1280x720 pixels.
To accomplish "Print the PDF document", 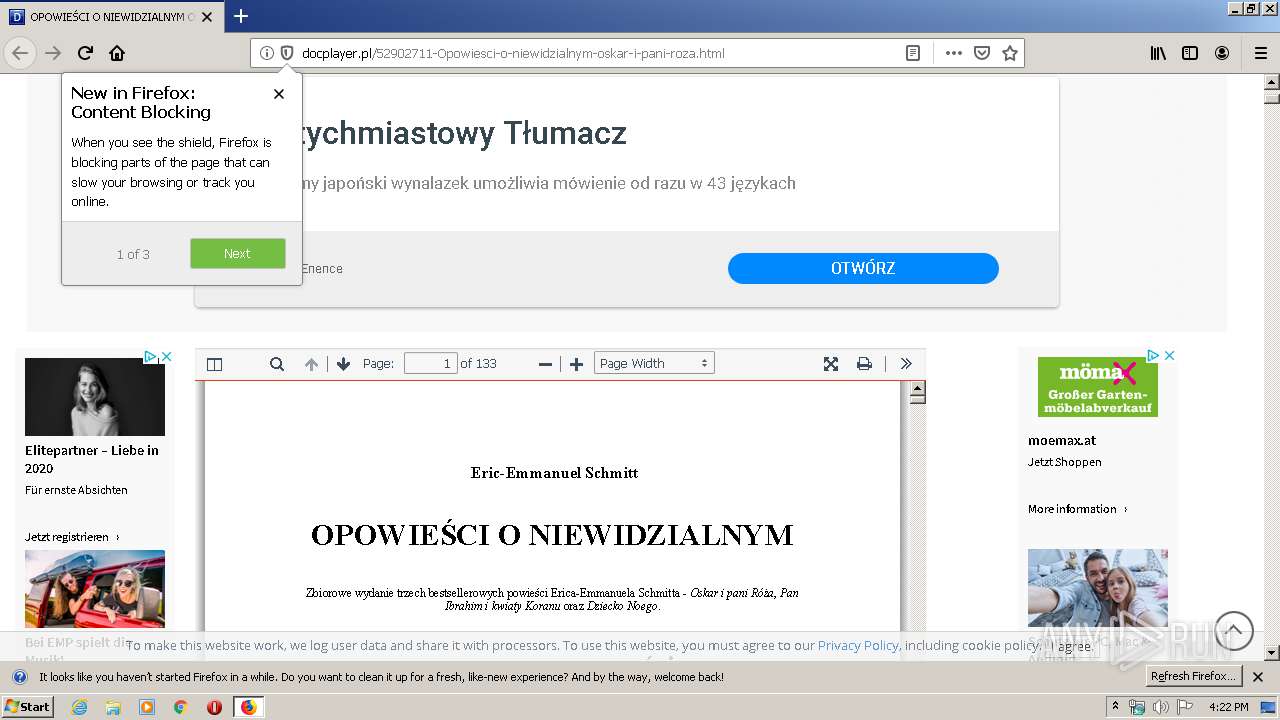I will point(864,364).
